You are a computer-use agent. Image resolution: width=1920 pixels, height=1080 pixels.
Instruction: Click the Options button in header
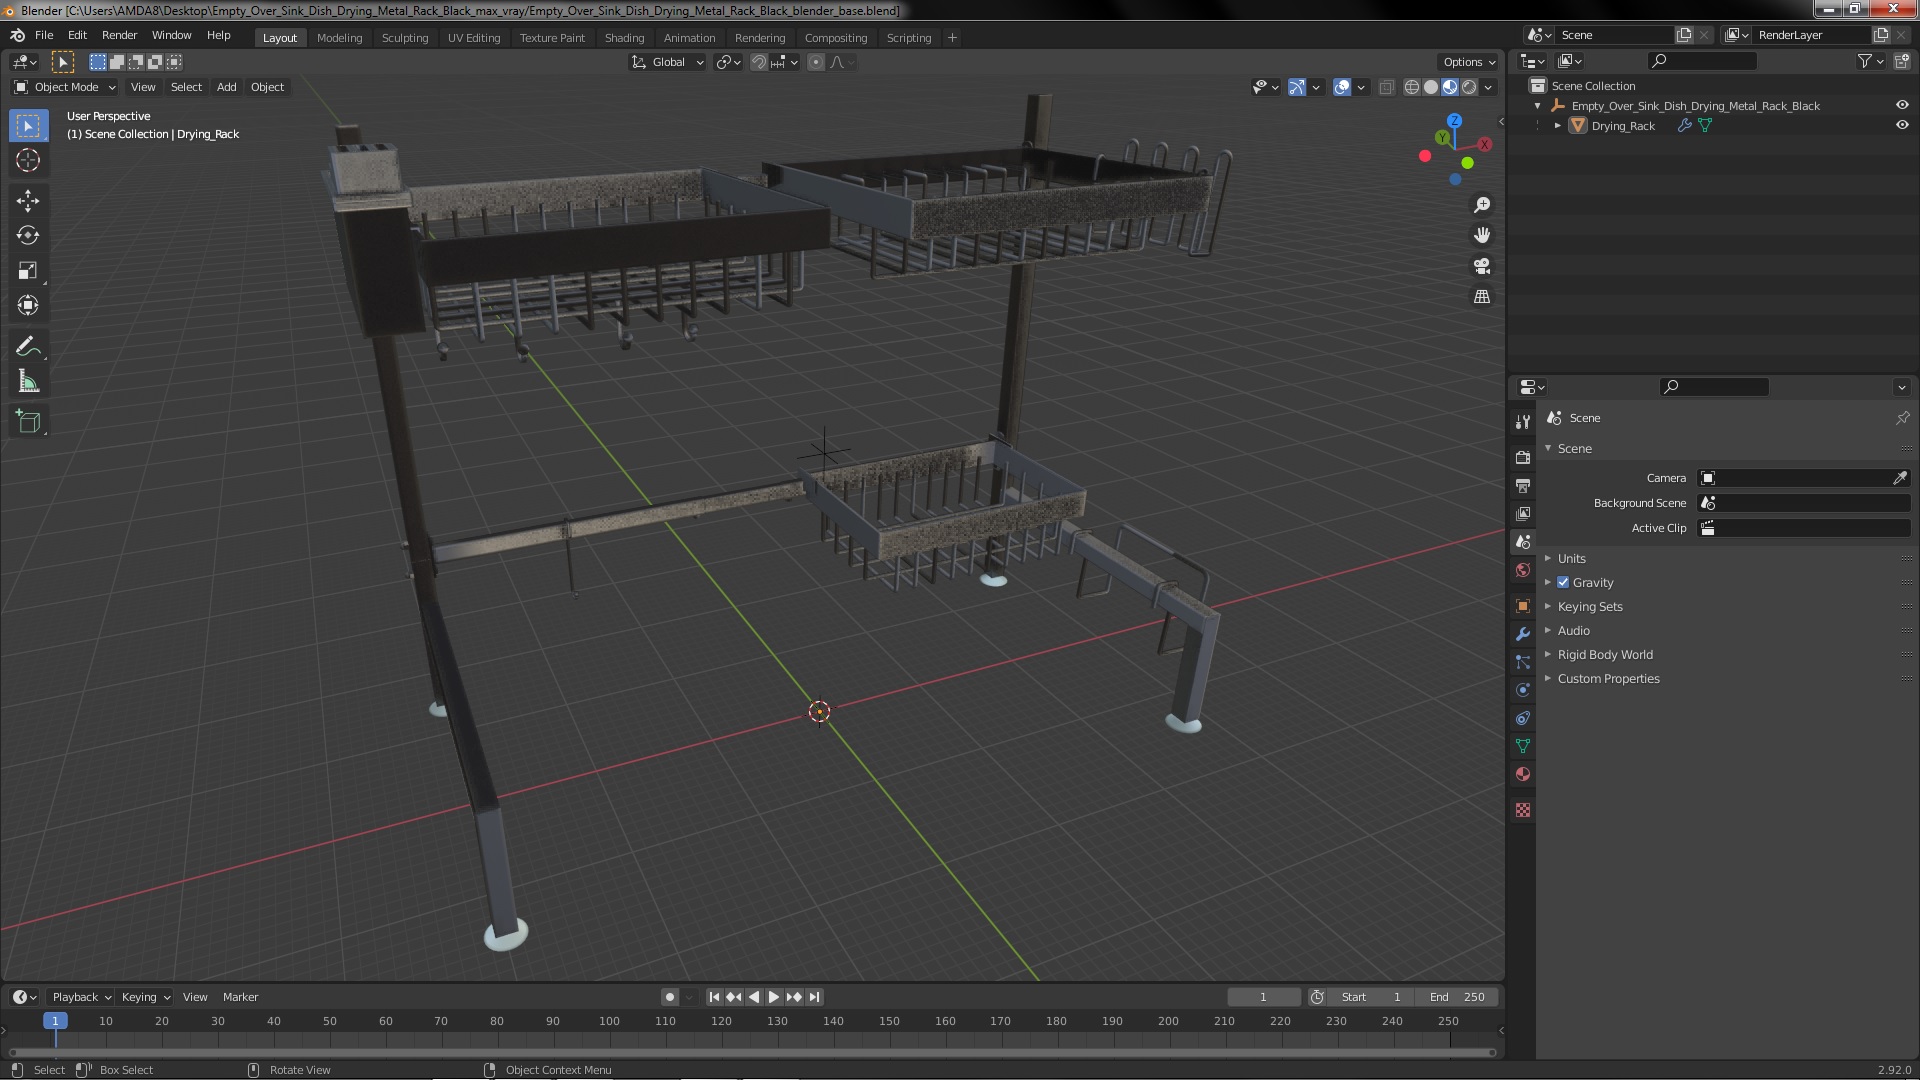point(1468,62)
